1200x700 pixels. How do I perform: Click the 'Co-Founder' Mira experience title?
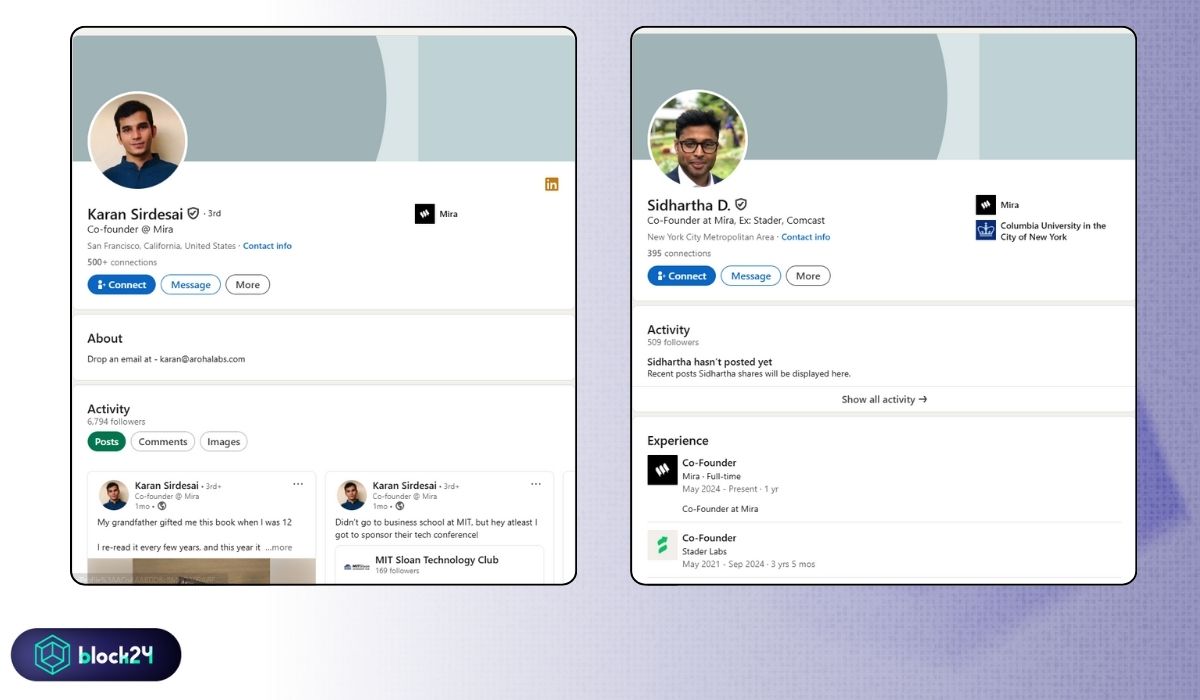(x=709, y=463)
